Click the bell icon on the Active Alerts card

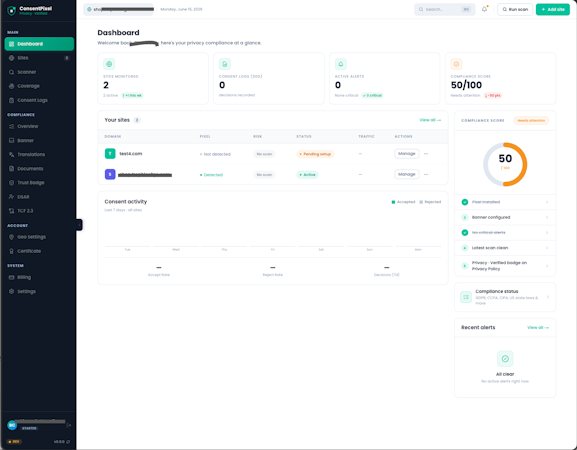click(341, 64)
